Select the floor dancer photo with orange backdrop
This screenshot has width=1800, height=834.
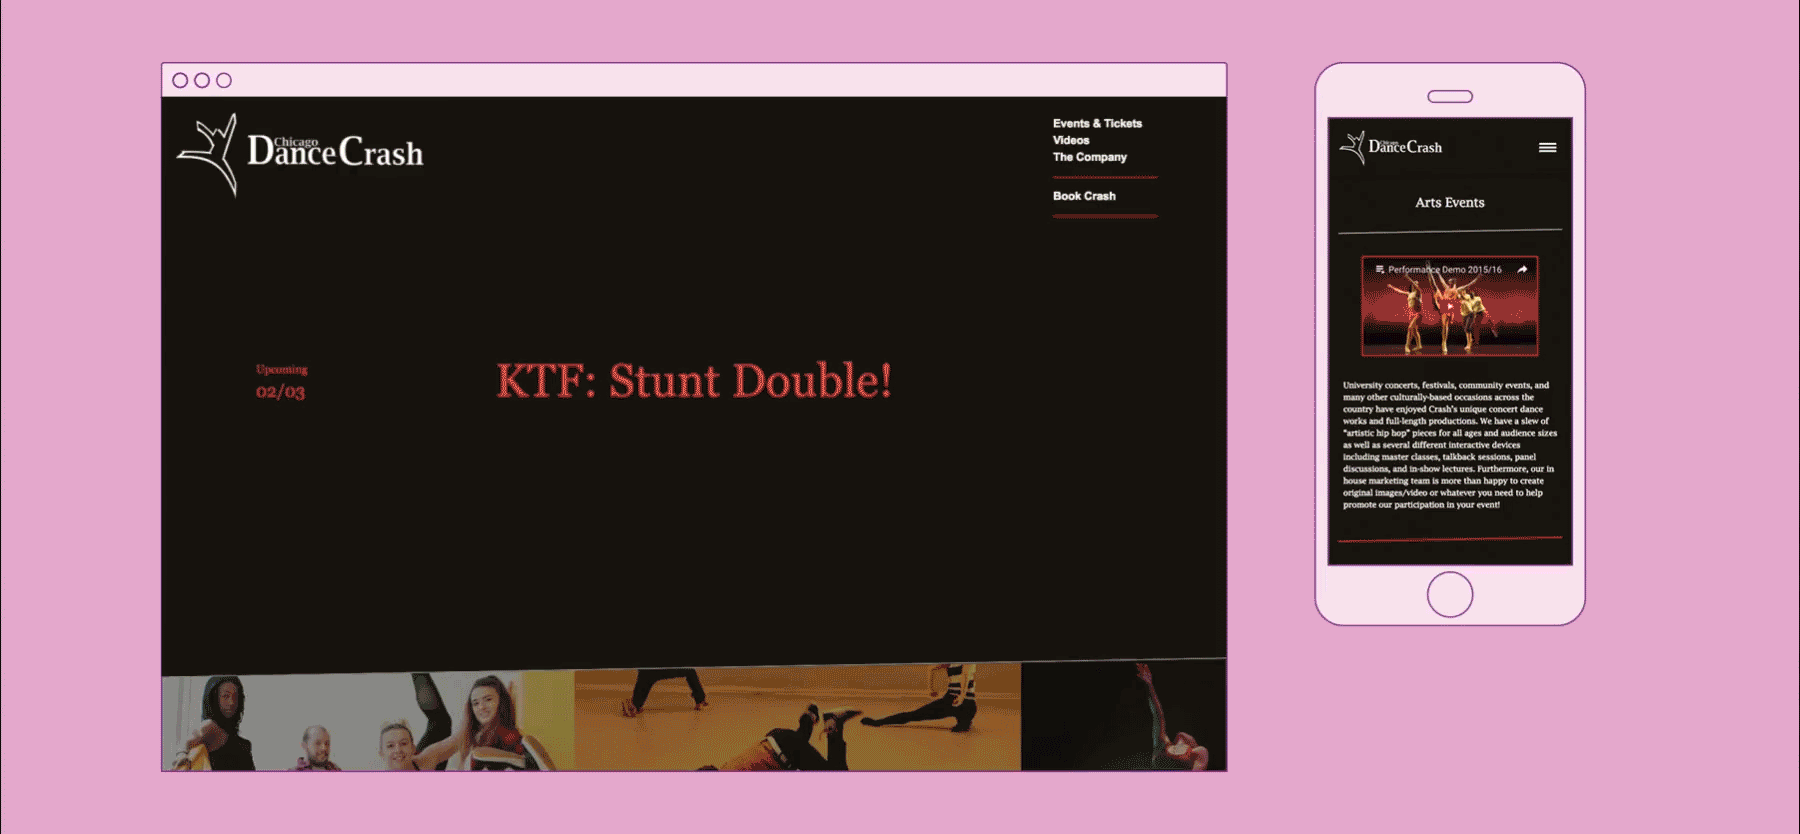tap(797, 716)
